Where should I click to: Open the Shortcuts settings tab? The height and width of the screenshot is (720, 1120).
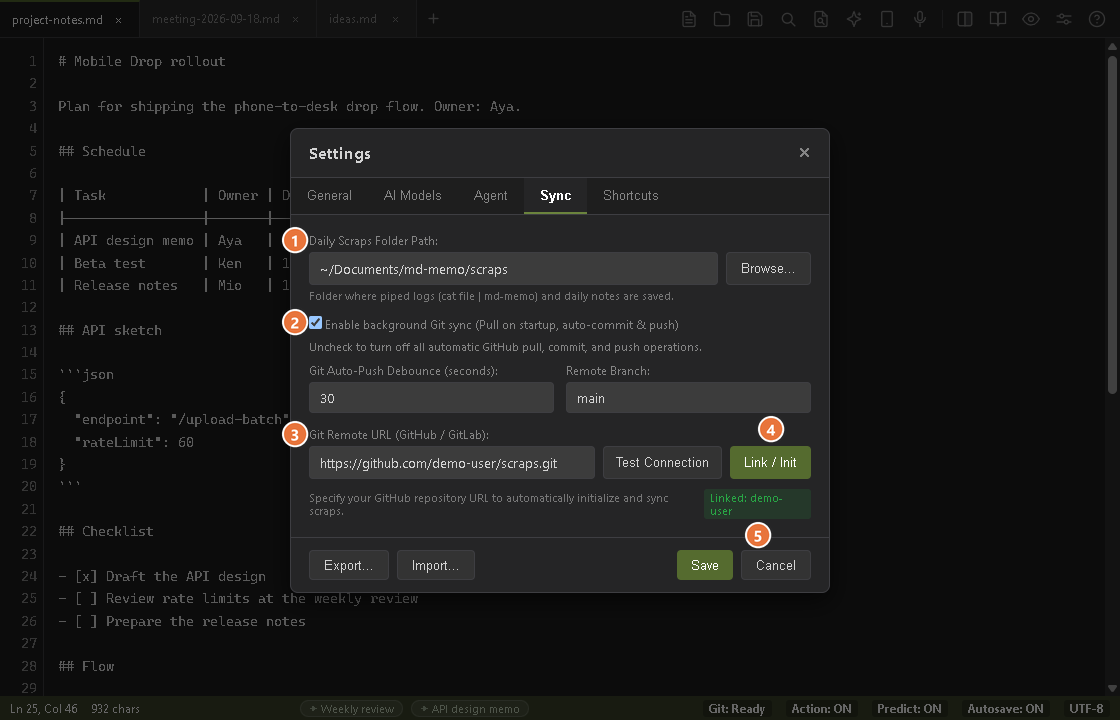[x=631, y=196]
